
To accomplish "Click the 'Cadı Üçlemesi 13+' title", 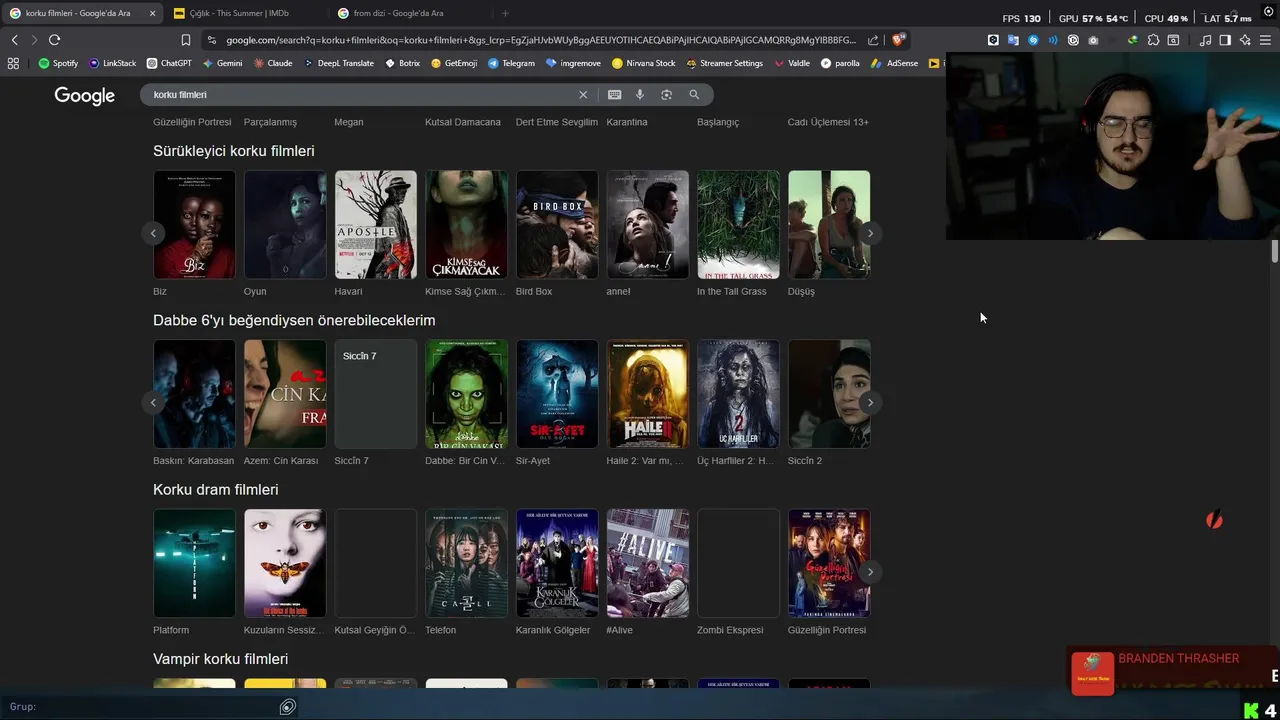I will [x=828, y=122].
